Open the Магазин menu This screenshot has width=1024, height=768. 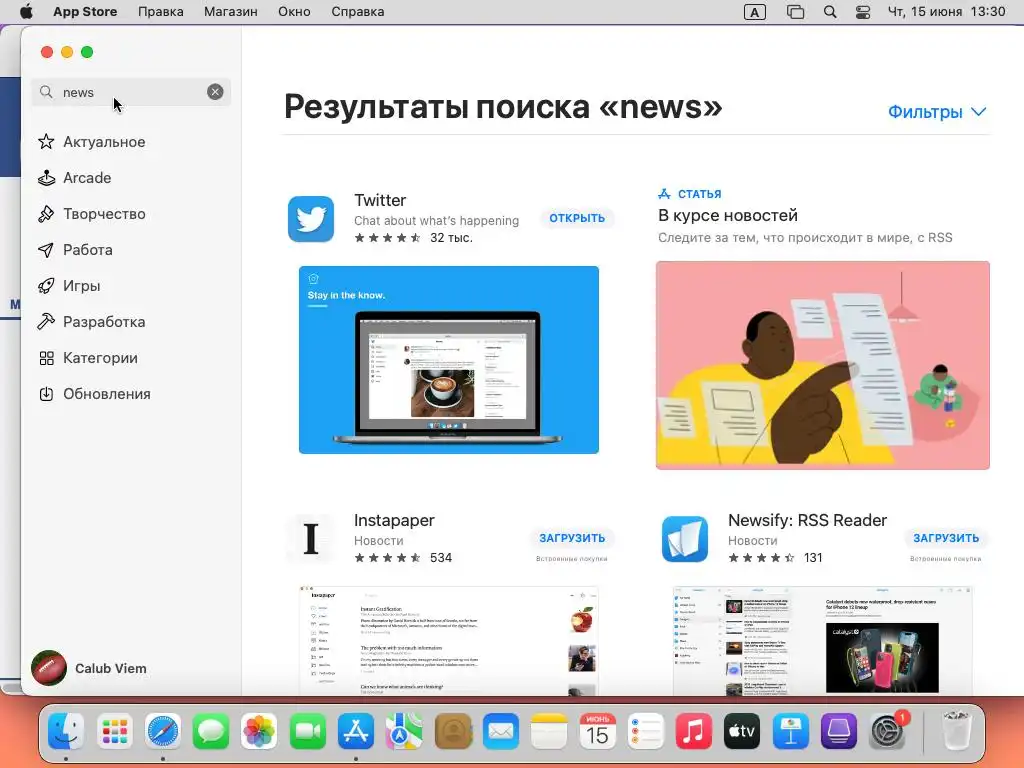(x=231, y=12)
